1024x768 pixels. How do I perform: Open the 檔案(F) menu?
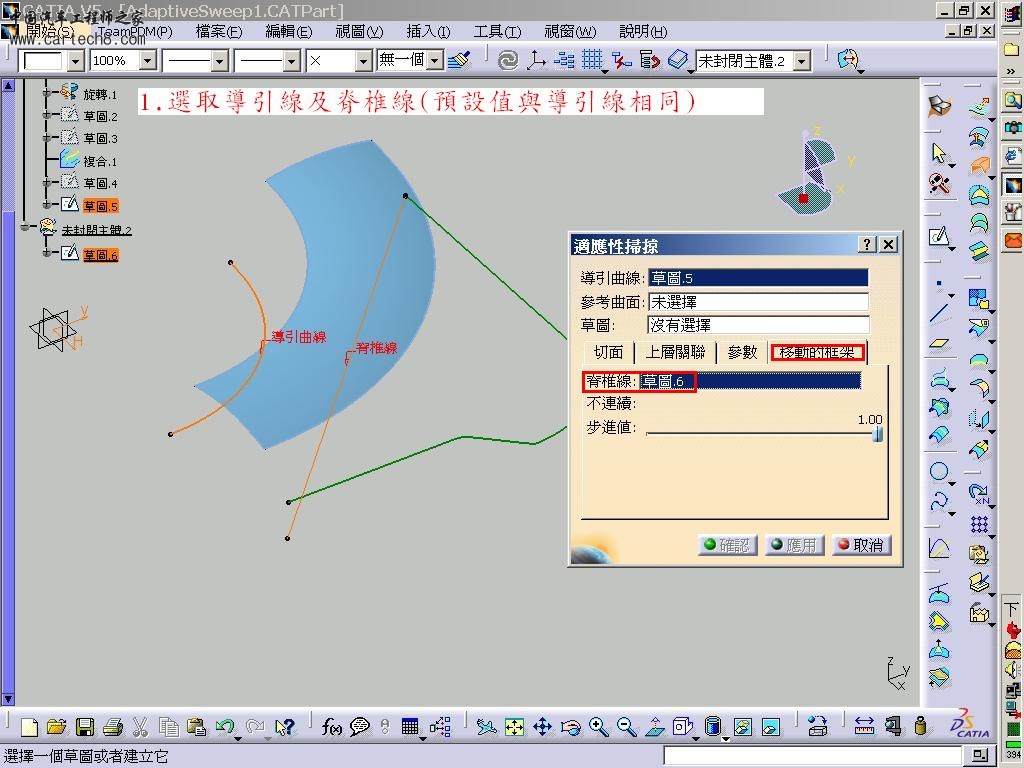point(219,31)
